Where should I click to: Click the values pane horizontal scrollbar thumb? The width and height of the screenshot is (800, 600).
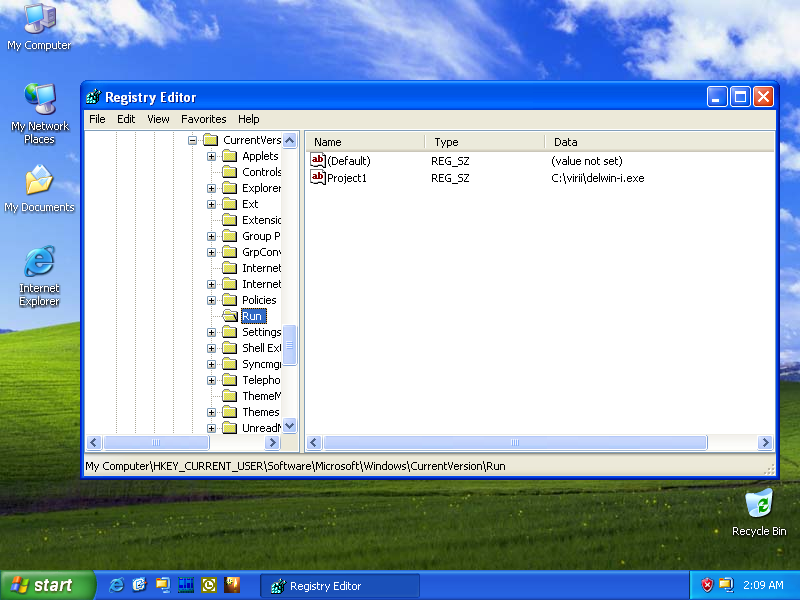[515, 442]
